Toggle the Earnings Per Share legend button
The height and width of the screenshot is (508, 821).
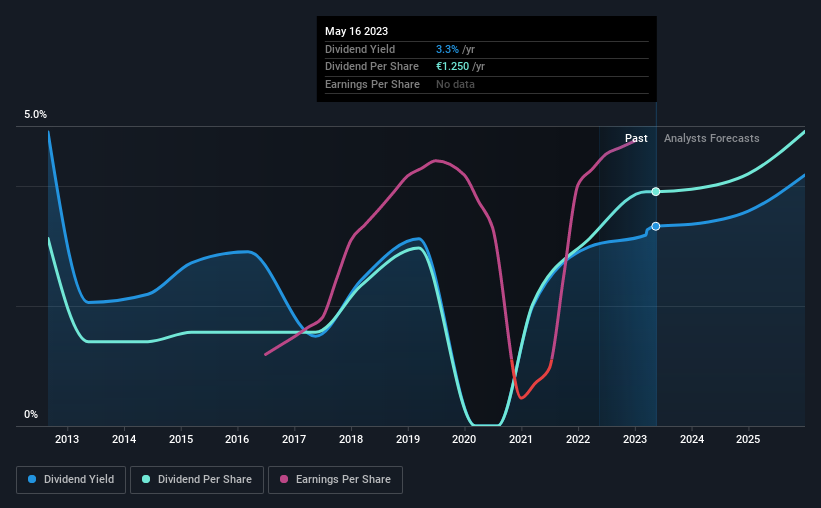335,480
